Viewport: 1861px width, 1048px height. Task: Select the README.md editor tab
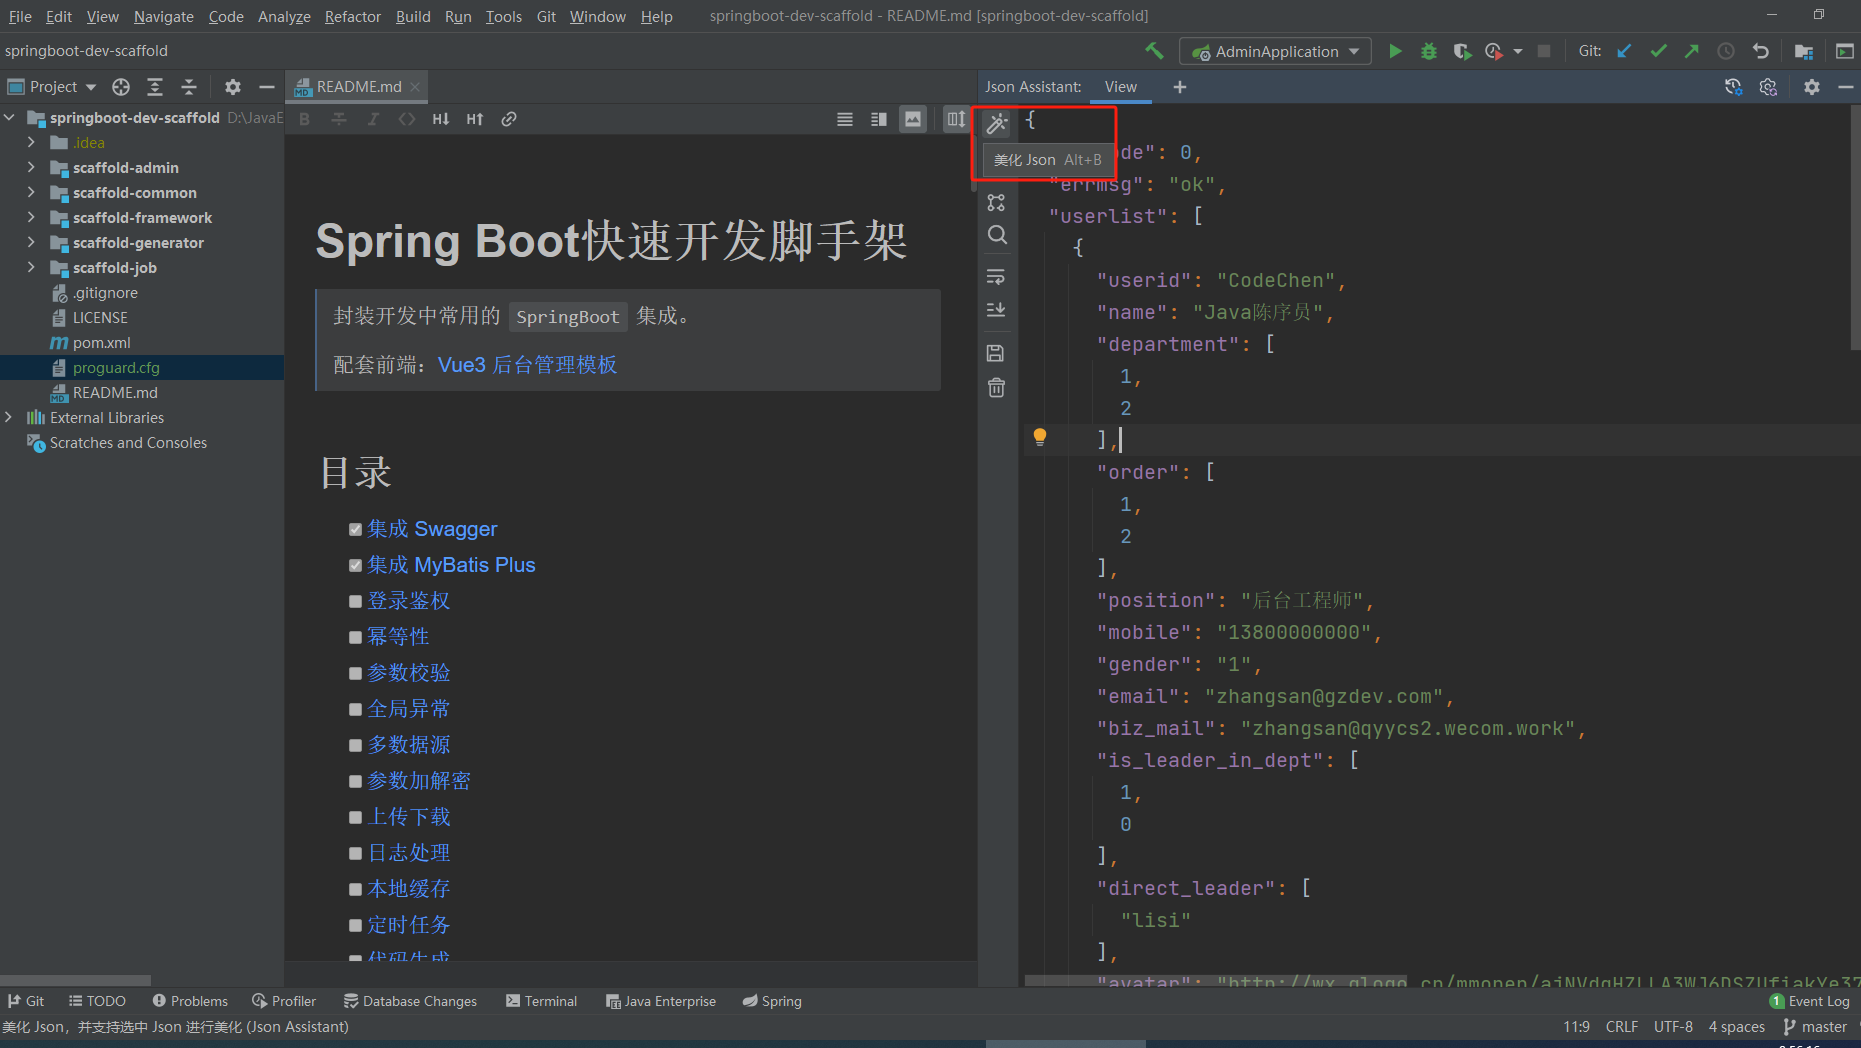click(x=357, y=87)
